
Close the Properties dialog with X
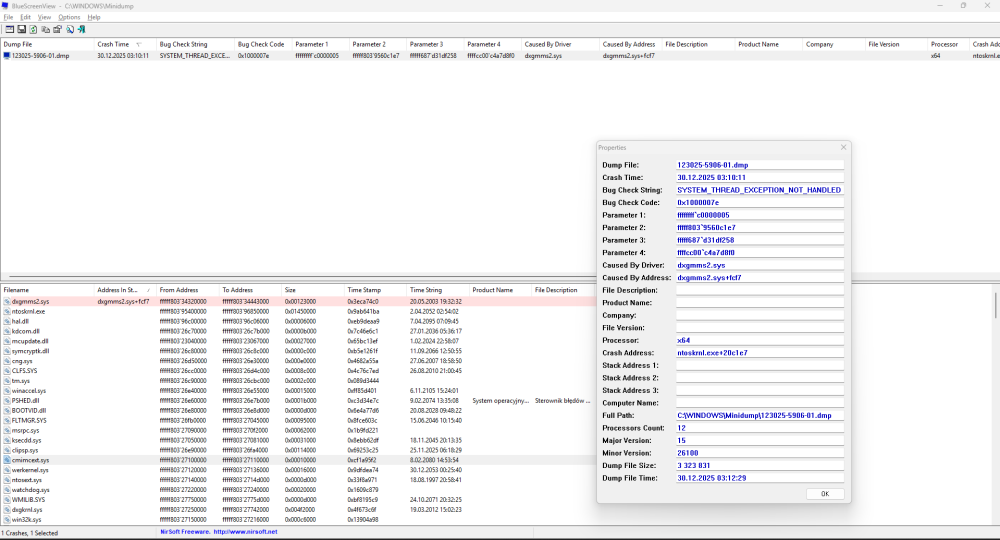(x=843, y=147)
